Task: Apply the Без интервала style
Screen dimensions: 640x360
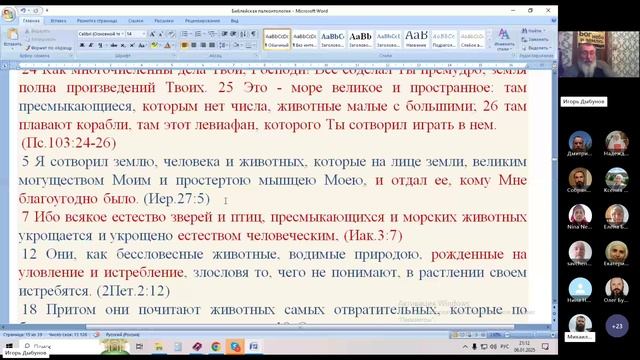Action: (305, 39)
